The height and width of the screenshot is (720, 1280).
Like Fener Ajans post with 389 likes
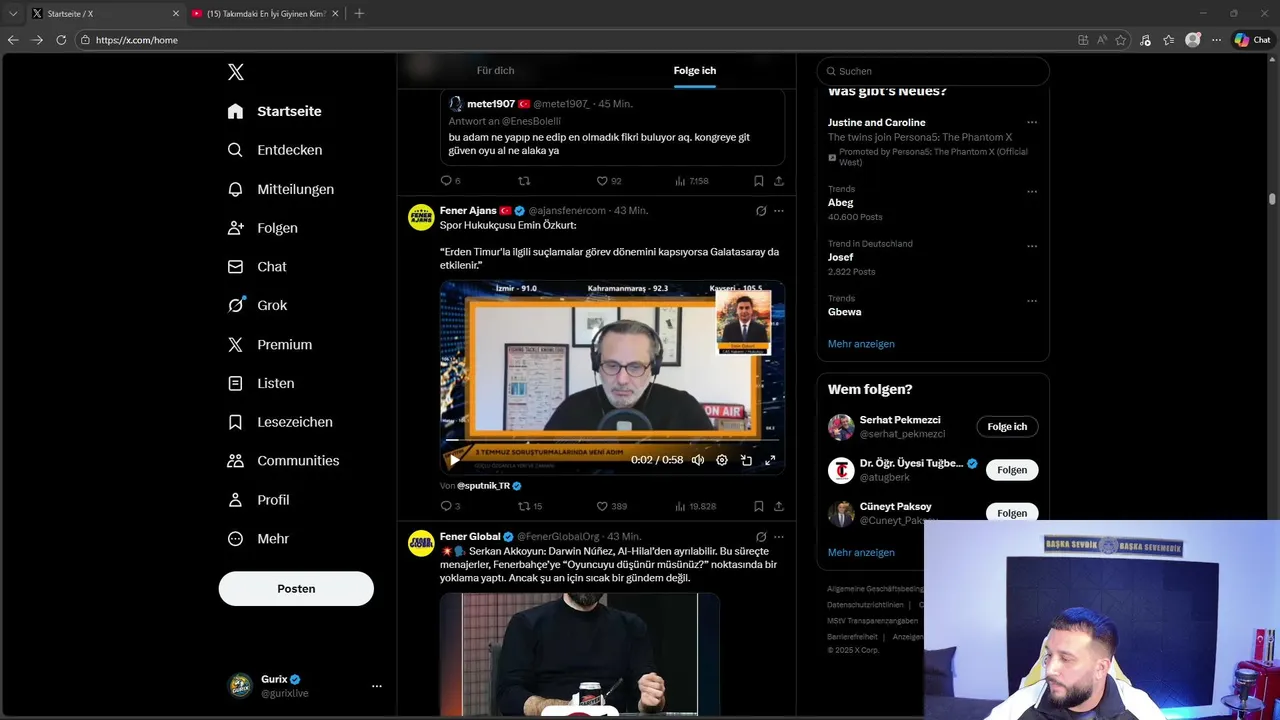611,506
